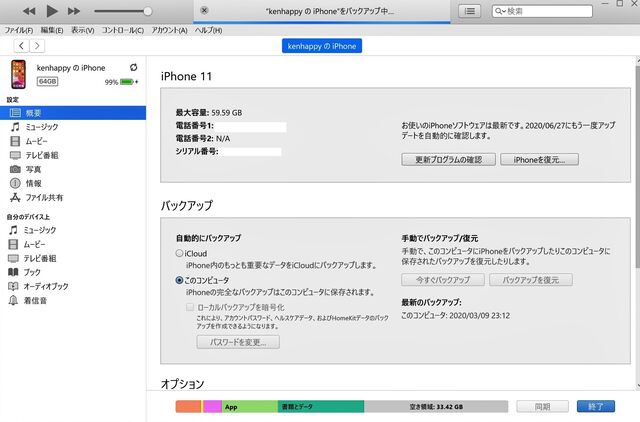The width and height of the screenshot is (640, 422).
Task: Click the シリアル番号 value field
Action: 250,152
